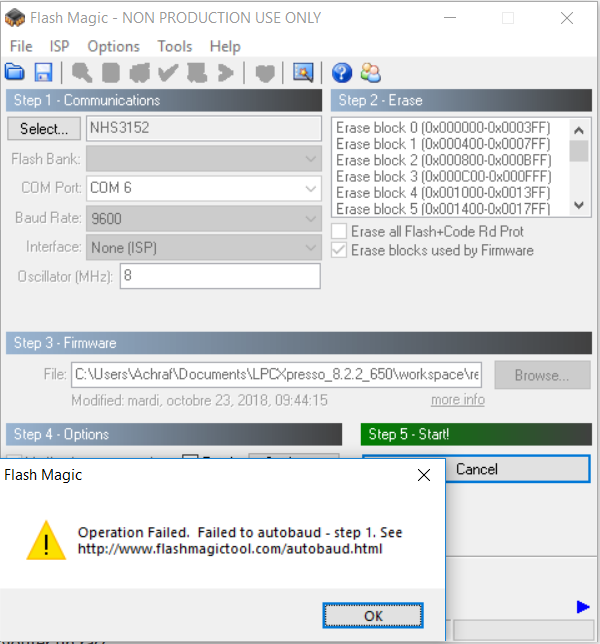
Task: Close the Flash Magic error dialog with X
Action: 424,475
